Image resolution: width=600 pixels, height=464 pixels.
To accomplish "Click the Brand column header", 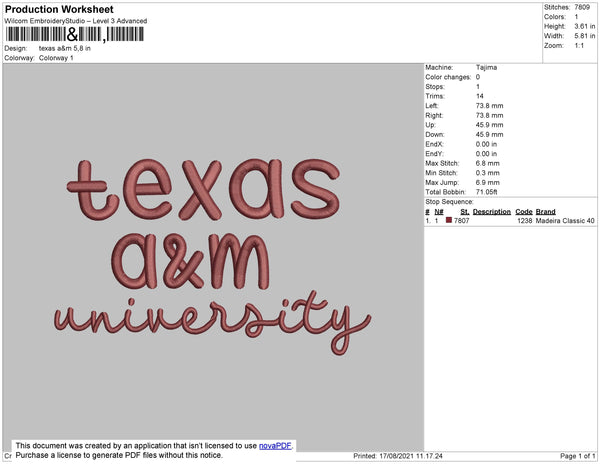I will click(x=545, y=212).
